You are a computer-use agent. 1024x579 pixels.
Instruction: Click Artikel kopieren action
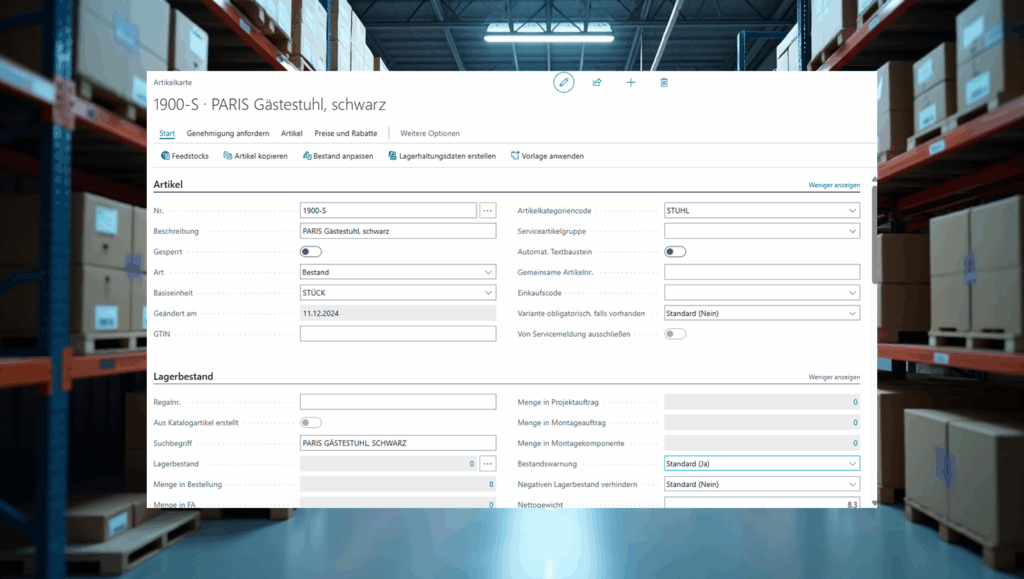point(255,156)
